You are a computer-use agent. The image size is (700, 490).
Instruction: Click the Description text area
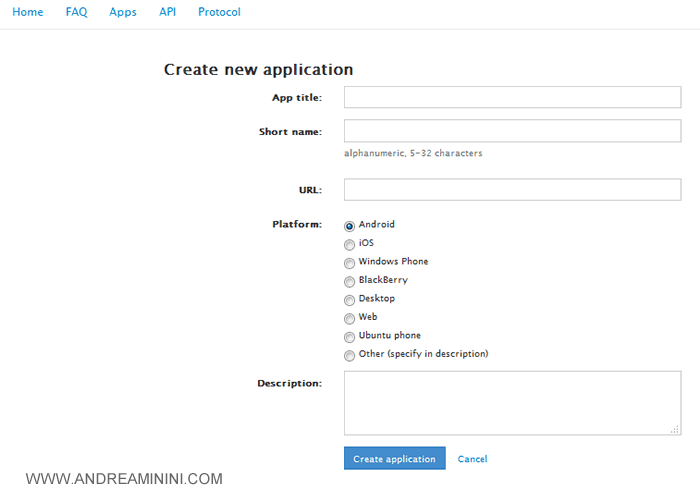click(512, 403)
